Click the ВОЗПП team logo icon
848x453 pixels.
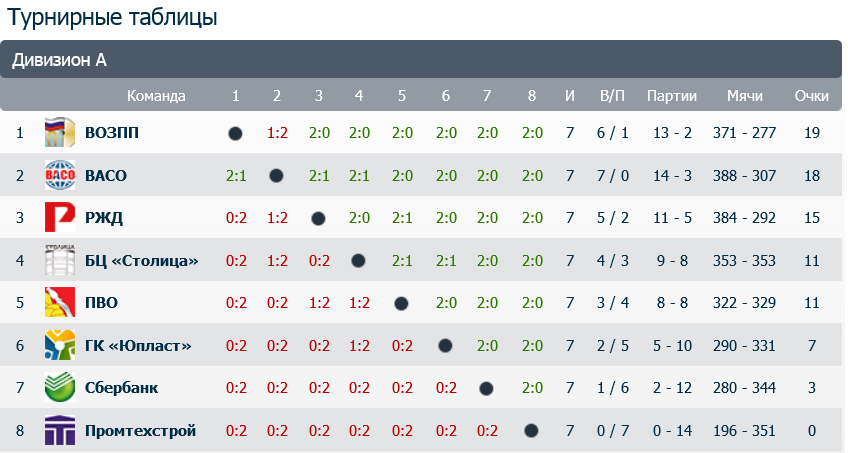click(59, 132)
